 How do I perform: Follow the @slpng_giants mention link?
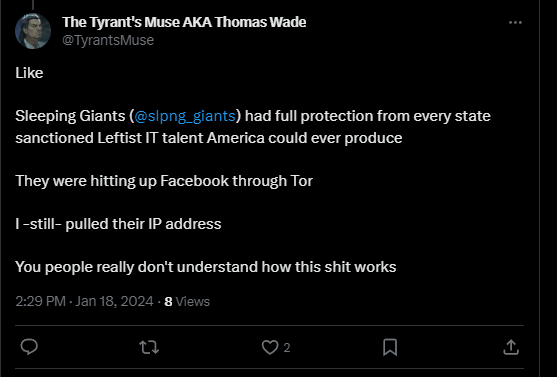tap(185, 116)
